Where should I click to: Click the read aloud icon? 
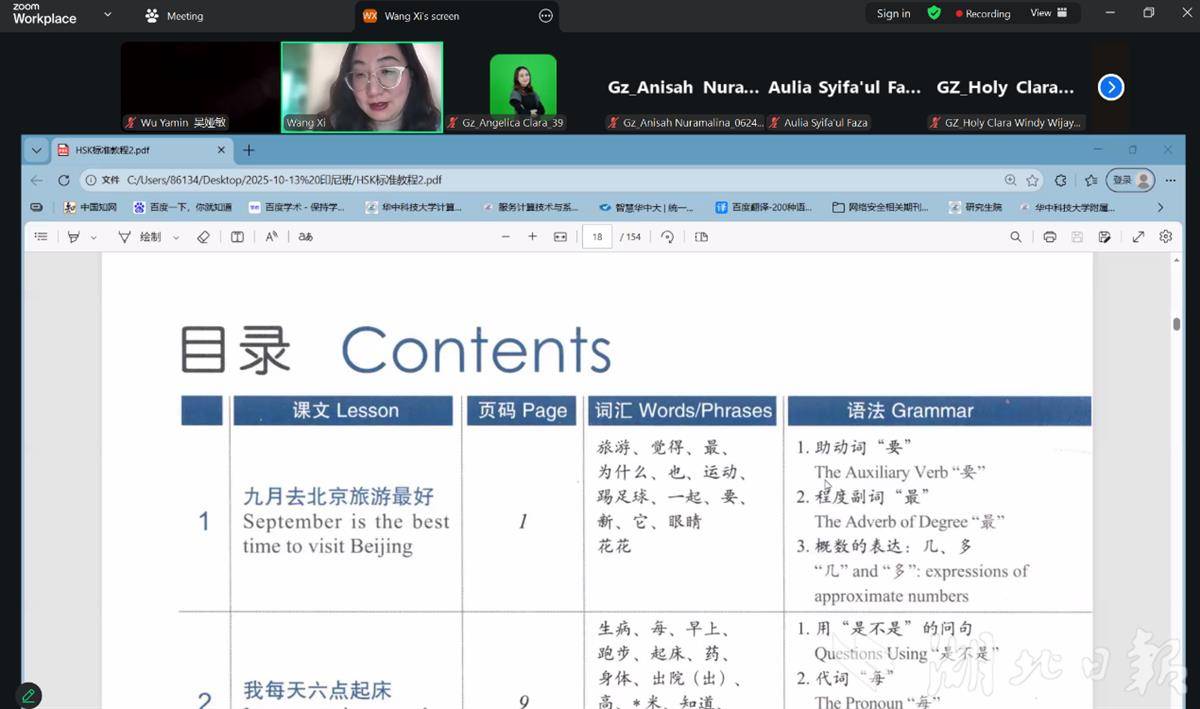tap(271, 237)
